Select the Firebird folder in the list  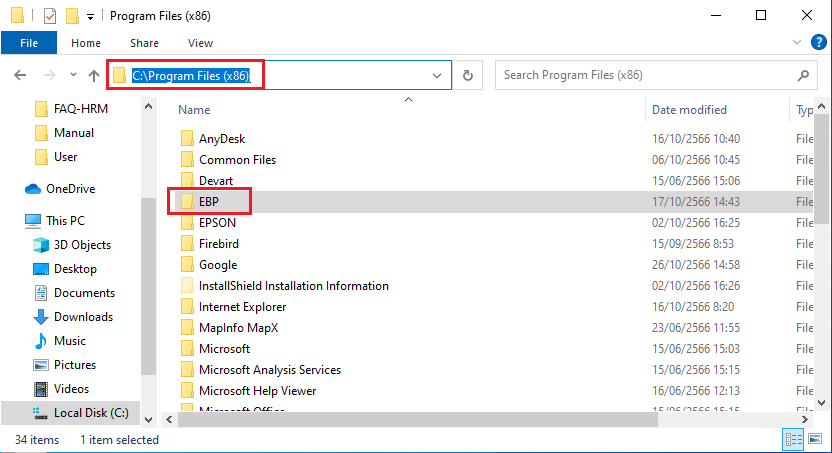pyautogui.click(x=218, y=243)
